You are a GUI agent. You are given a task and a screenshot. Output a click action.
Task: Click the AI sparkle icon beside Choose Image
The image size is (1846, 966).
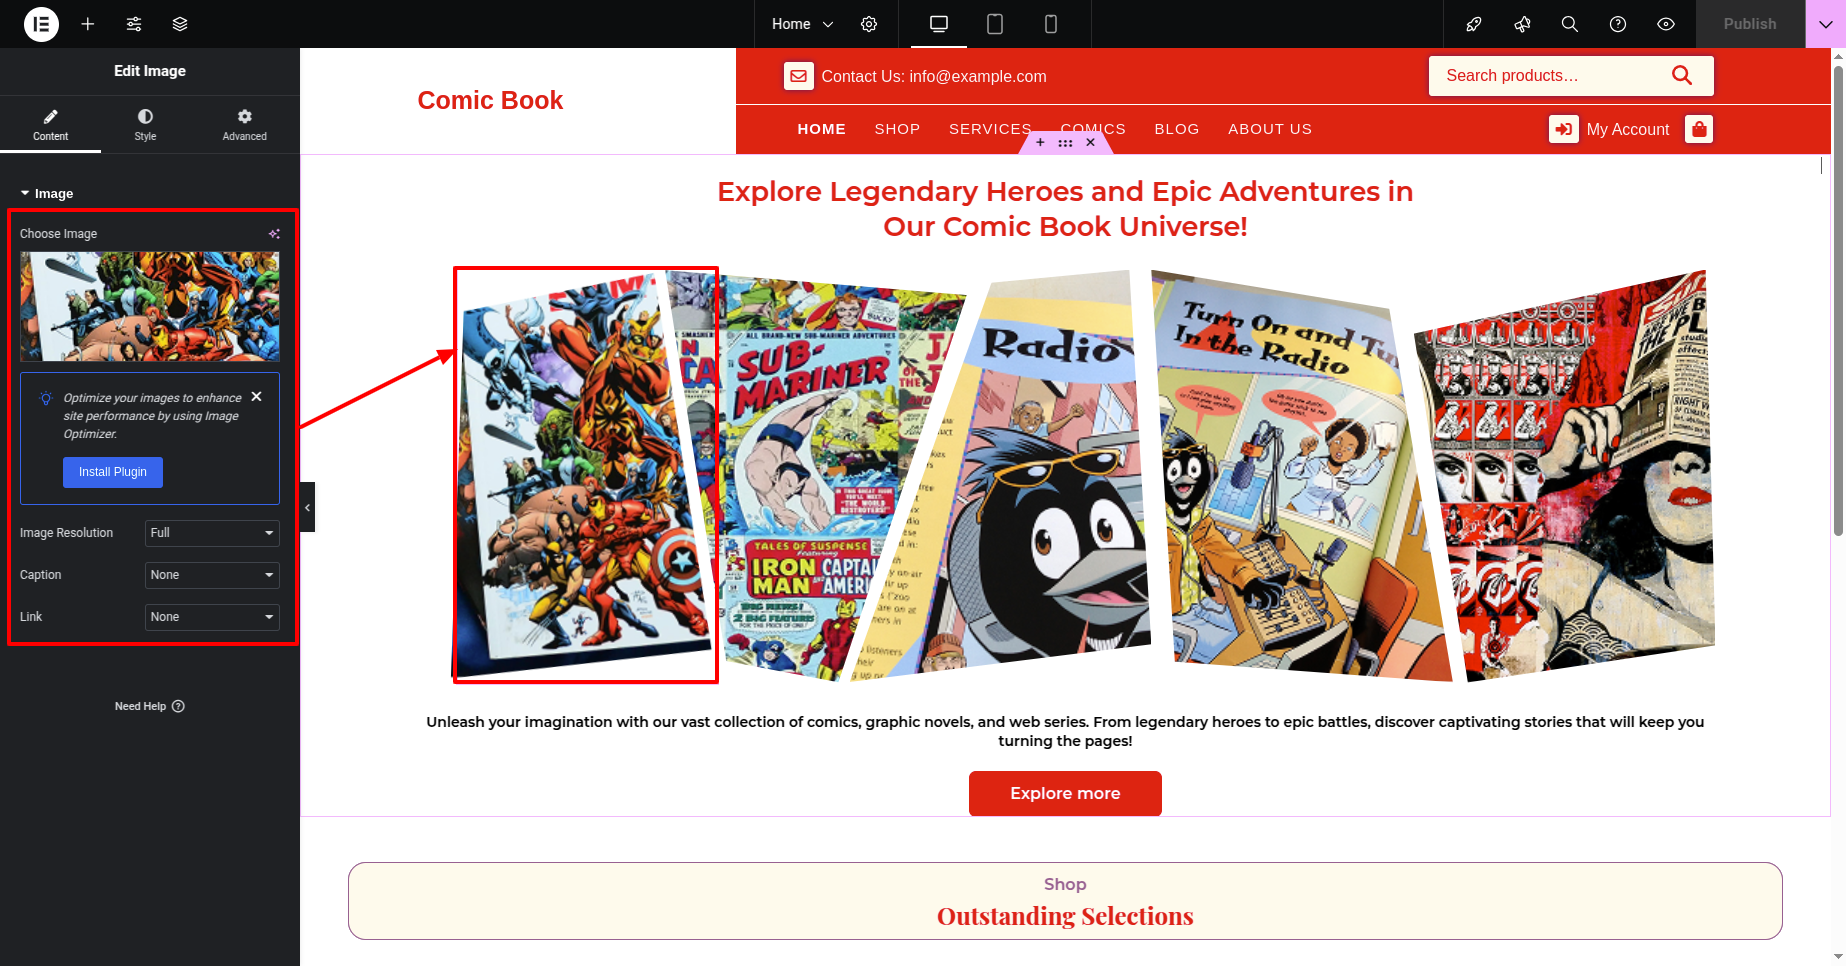(x=274, y=234)
